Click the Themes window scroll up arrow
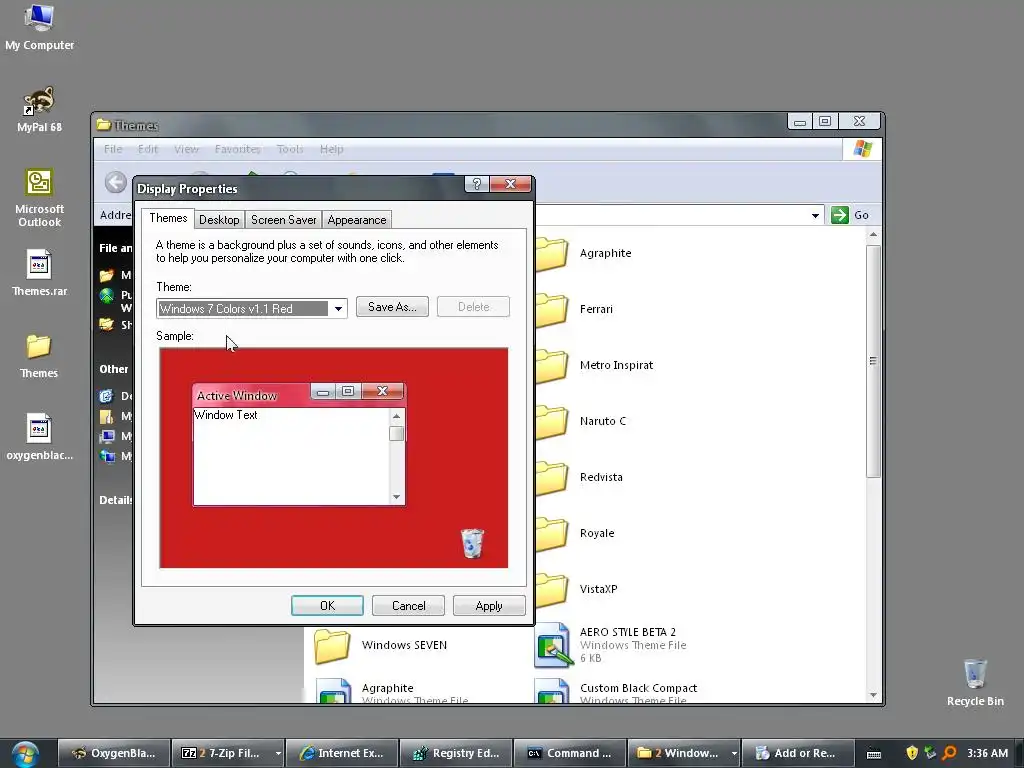Viewport: 1024px width, 768px height. coord(873,235)
